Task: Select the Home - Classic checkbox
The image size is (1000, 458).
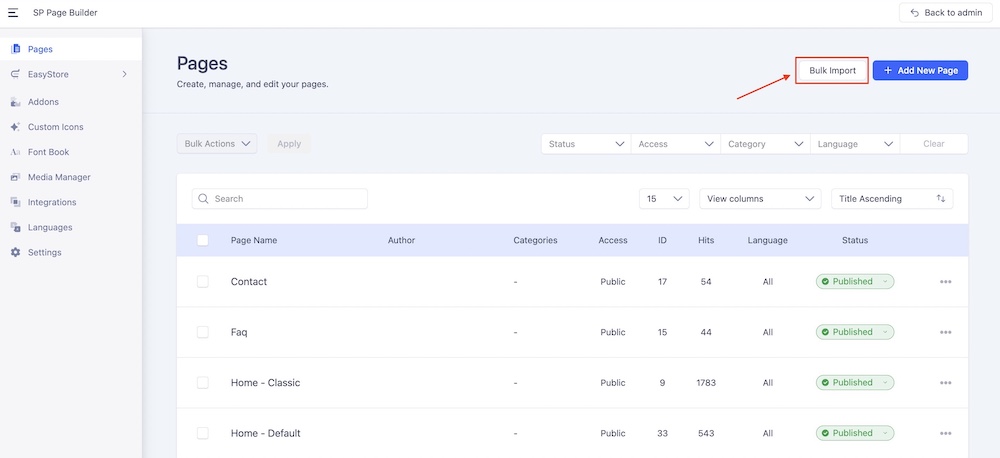Action: pos(203,383)
